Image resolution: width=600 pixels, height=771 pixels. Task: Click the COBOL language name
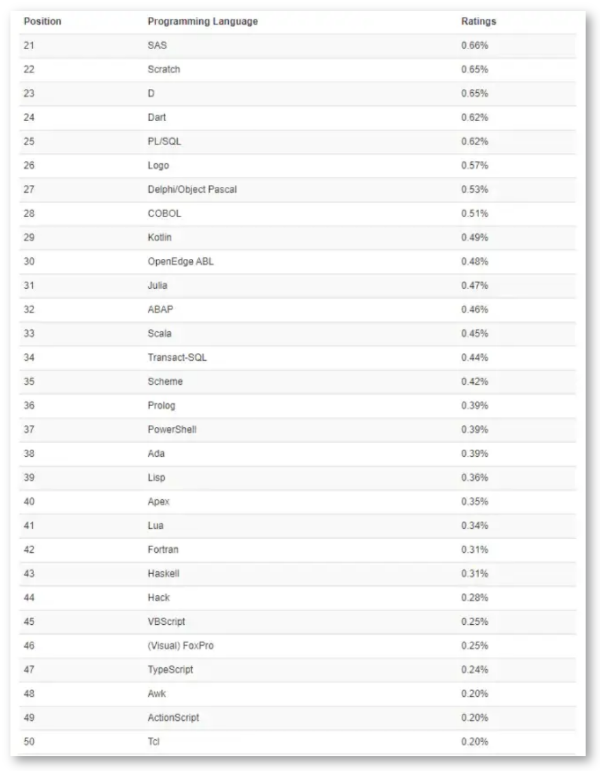164,213
